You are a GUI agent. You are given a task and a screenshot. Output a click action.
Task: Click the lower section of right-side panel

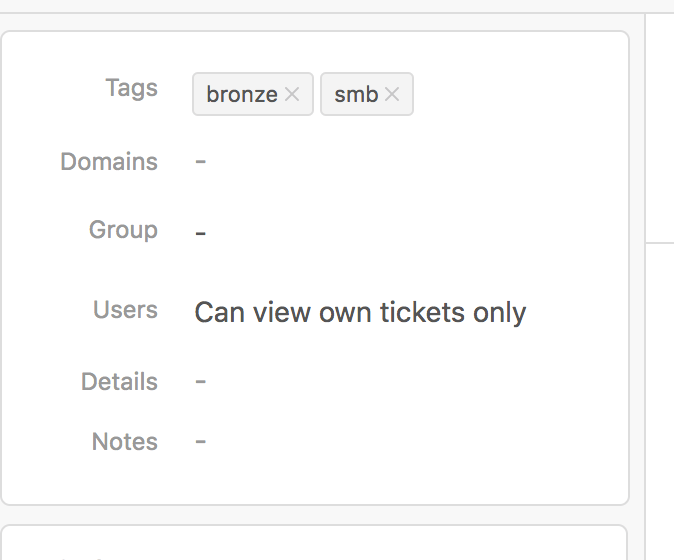tap(660, 401)
